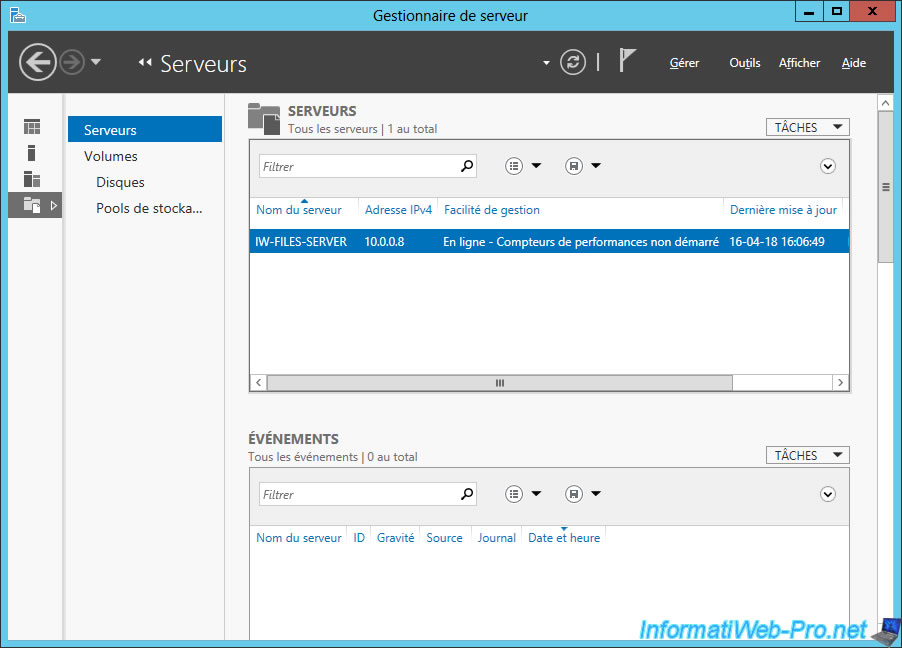Image resolution: width=902 pixels, height=648 pixels.
Task: Expand the File Services flyout arrow
Action: (53, 205)
